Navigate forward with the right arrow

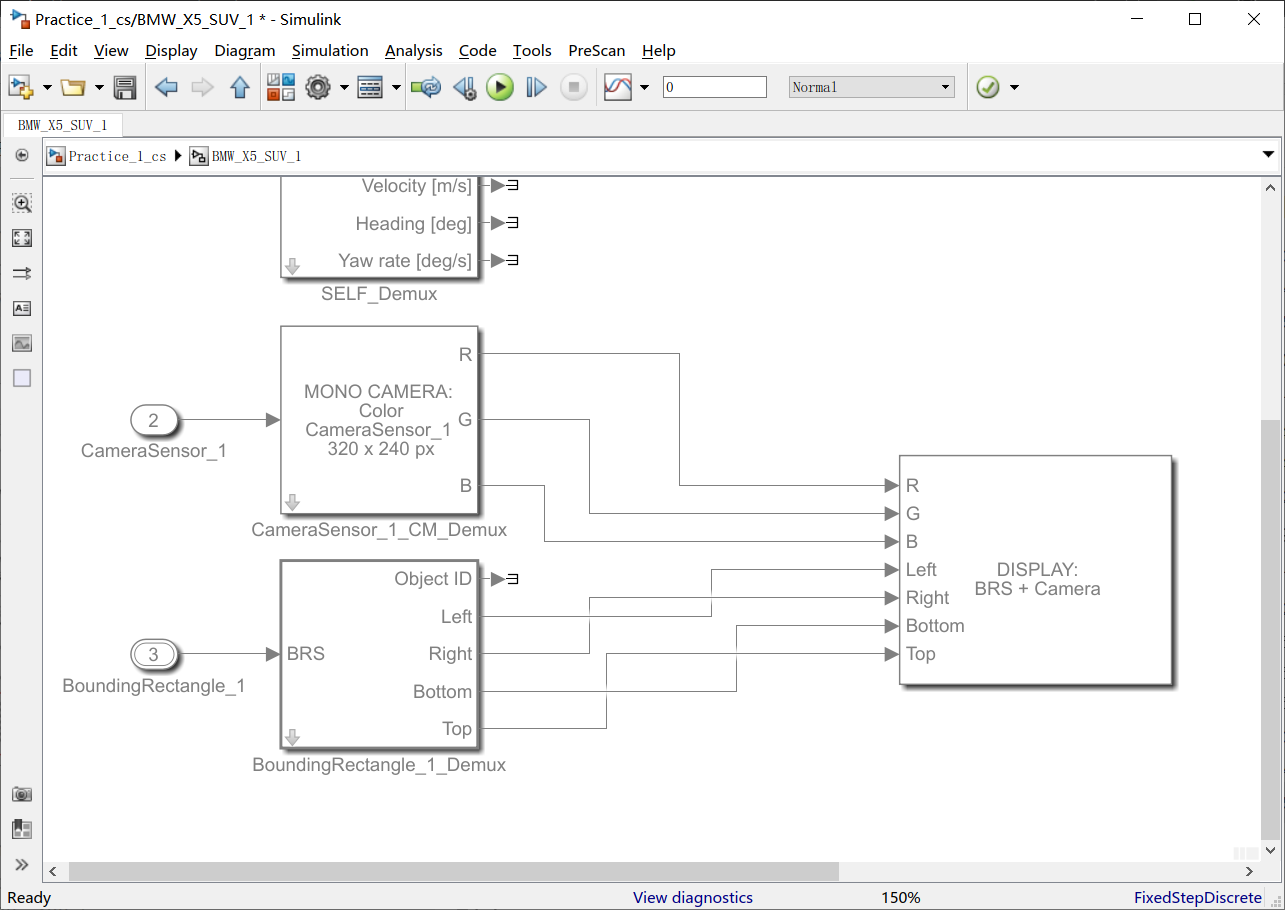tap(203, 88)
